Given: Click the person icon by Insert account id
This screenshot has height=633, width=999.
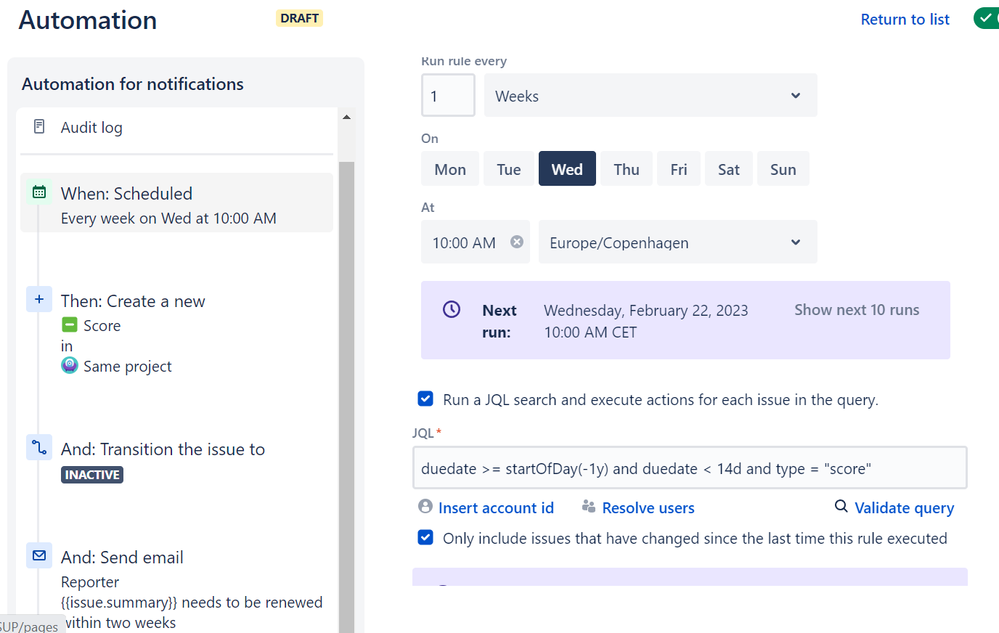Looking at the screenshot, I should point(425,506).
